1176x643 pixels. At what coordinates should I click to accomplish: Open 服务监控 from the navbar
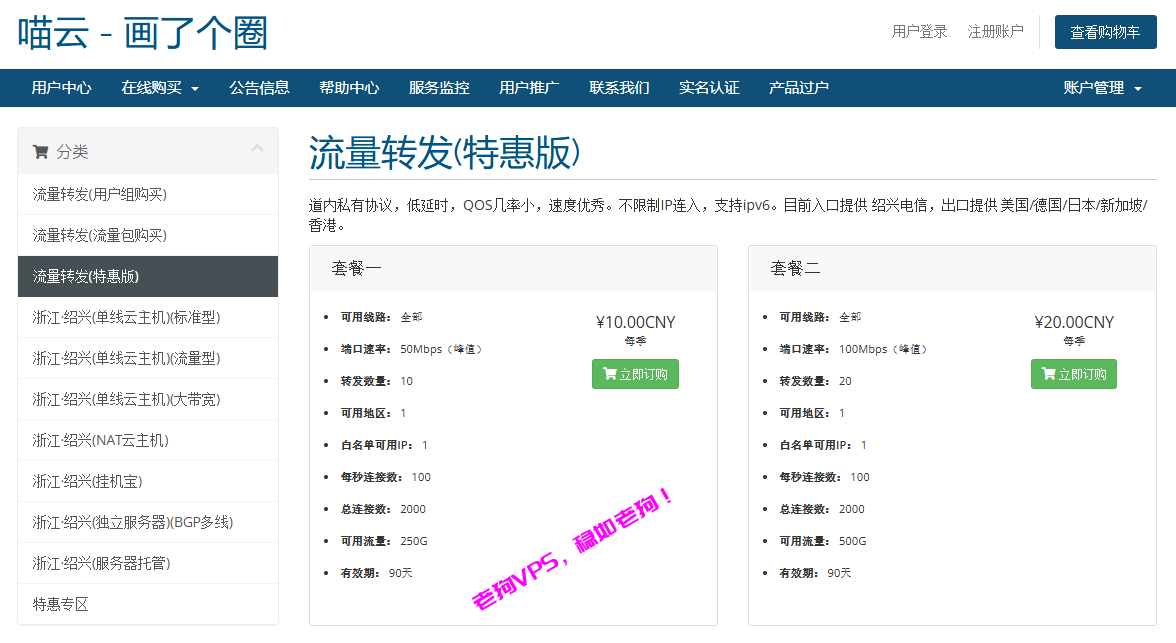pos(439,88)
